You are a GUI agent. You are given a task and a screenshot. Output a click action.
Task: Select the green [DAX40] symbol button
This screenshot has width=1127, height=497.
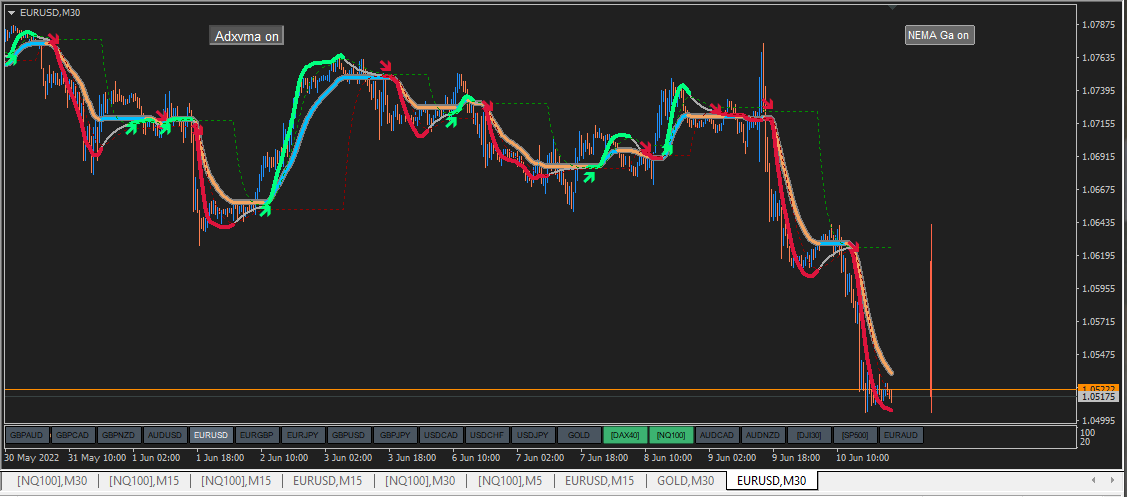pos(625,435)
